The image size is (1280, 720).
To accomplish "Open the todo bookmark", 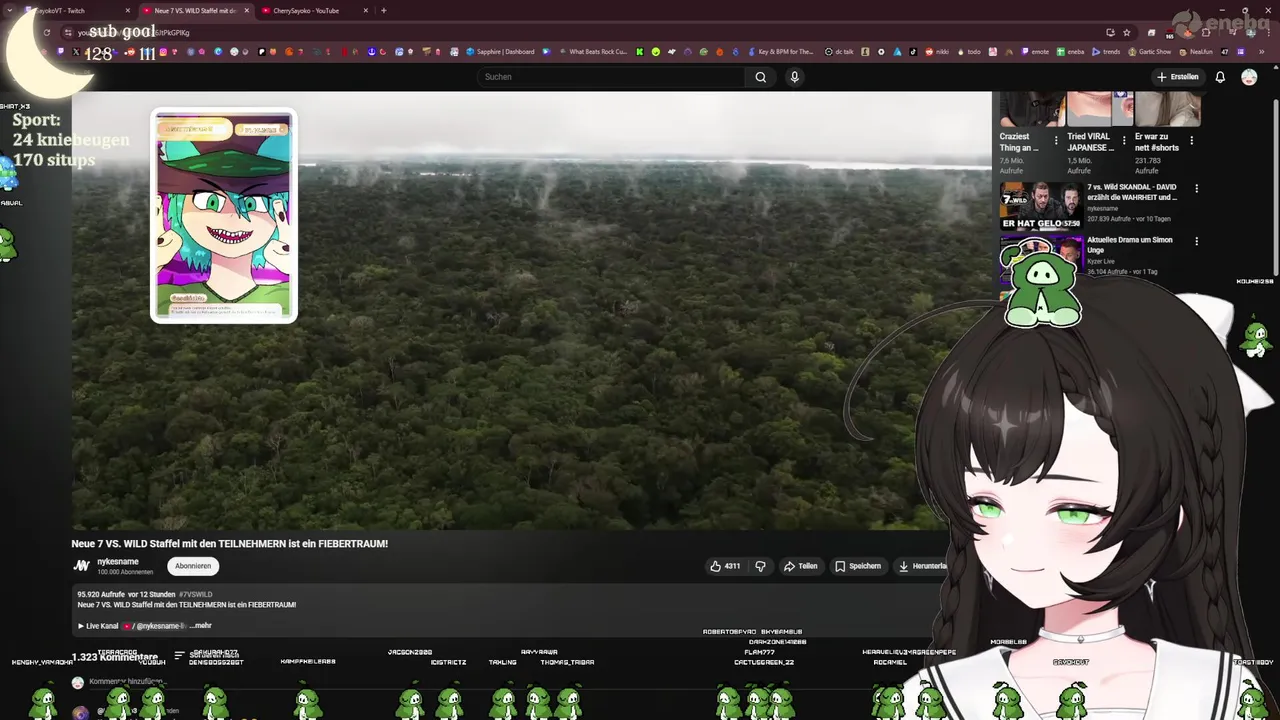I will point(967,52).
